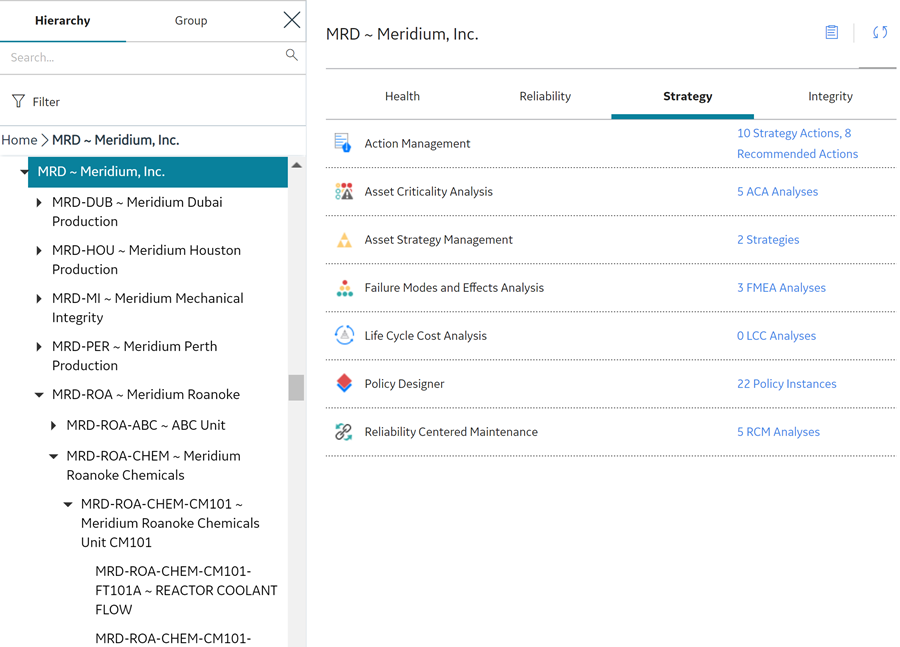This screenshot has height=647, width=900.
Task: Click the Action Management label
Action: 417,144
